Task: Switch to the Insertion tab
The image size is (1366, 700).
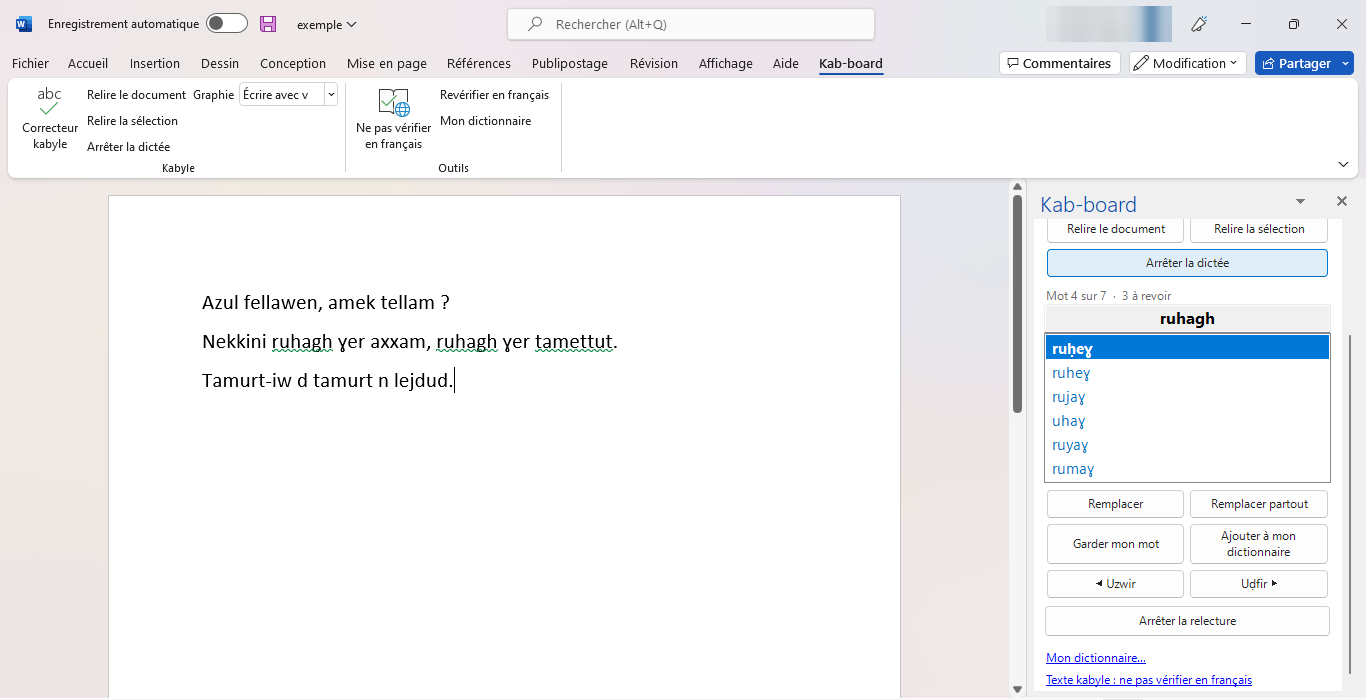Action: [155, 63]
